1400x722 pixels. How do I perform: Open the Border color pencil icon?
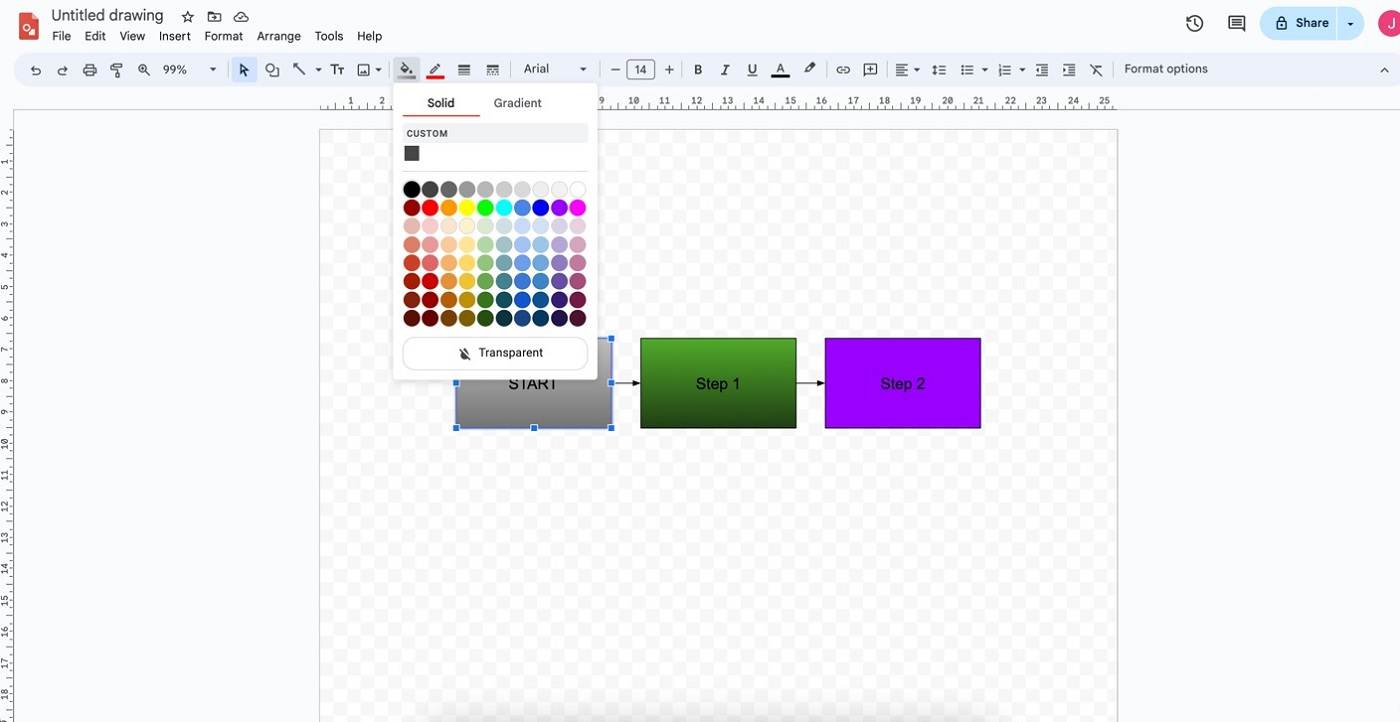point(435,70)
